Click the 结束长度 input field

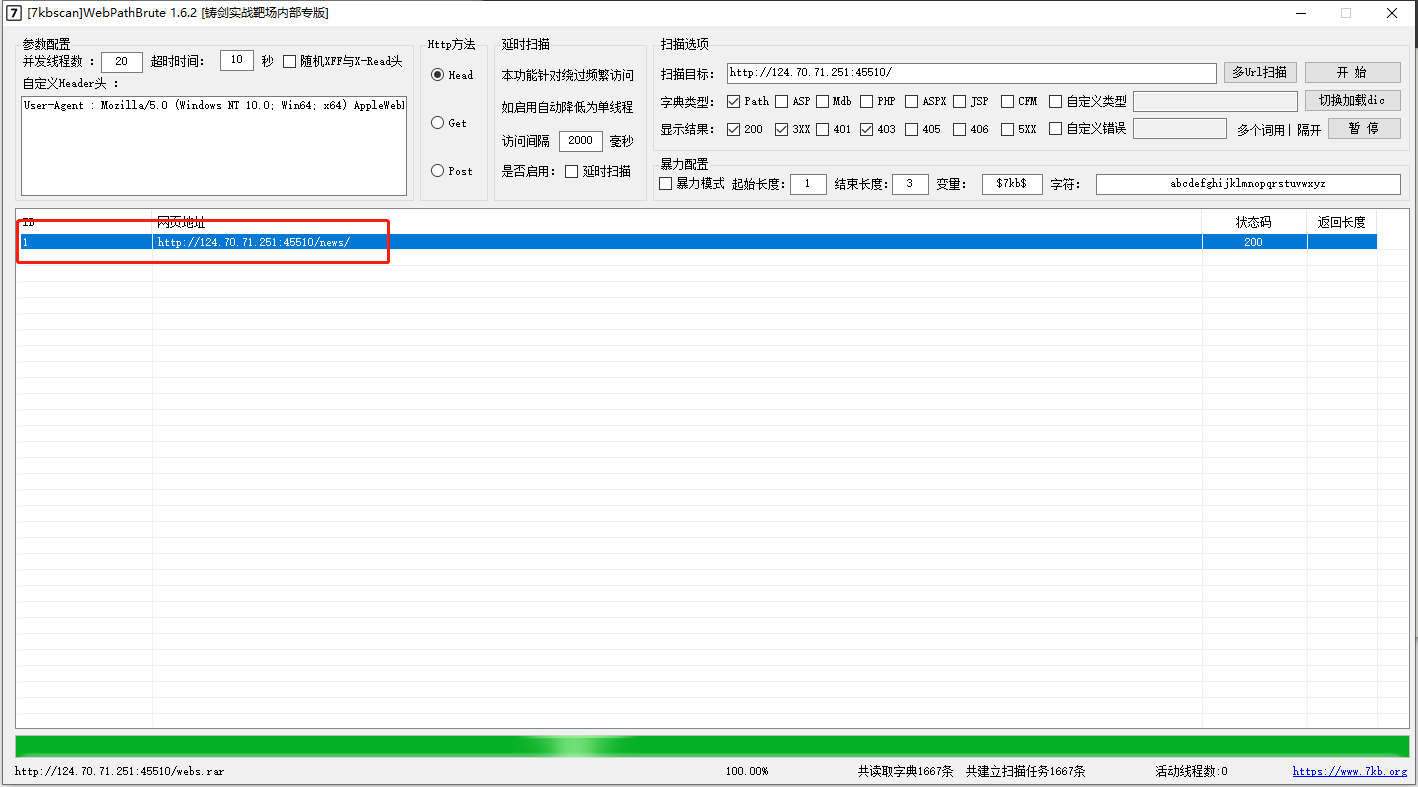[x=910, y=184]
